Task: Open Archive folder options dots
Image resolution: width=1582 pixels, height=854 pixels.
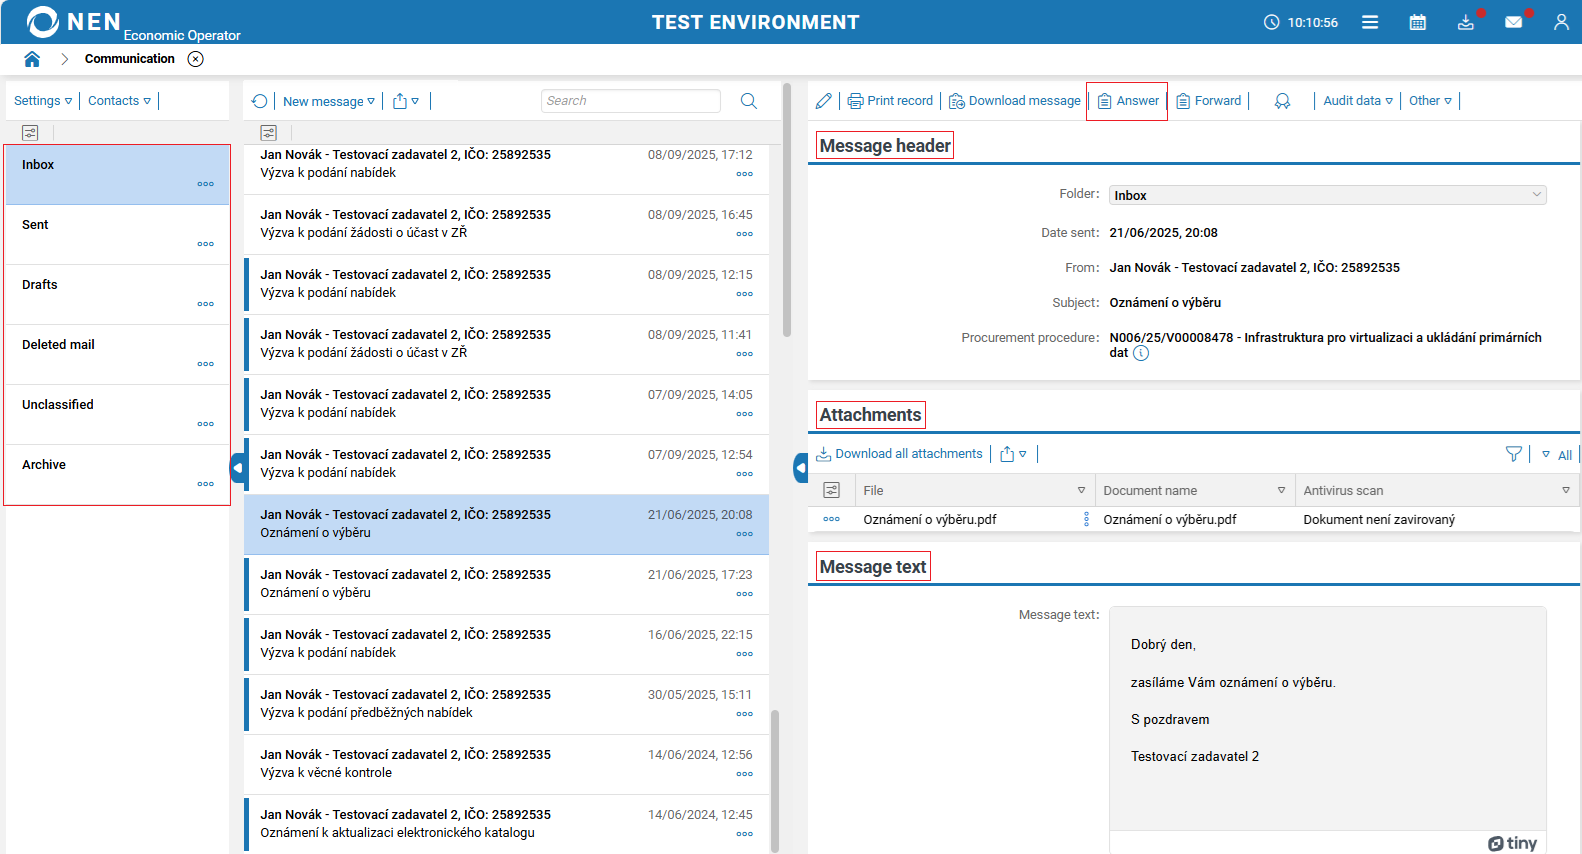Action: (x=206, y=484)
